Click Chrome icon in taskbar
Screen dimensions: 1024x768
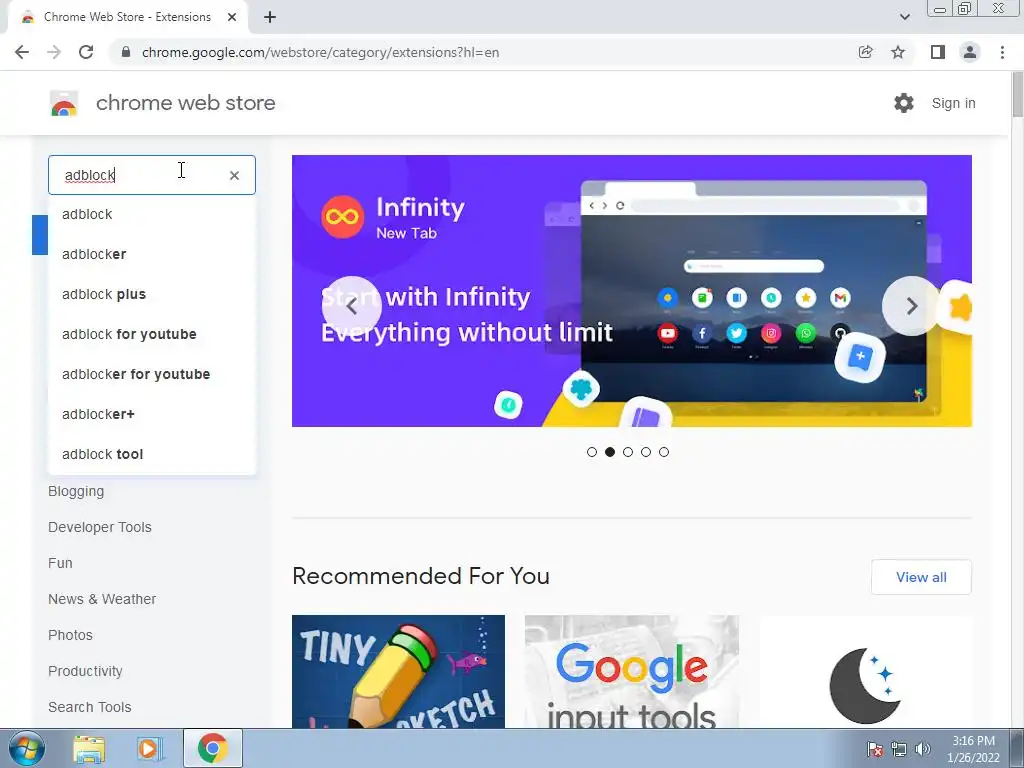[213, 748]
